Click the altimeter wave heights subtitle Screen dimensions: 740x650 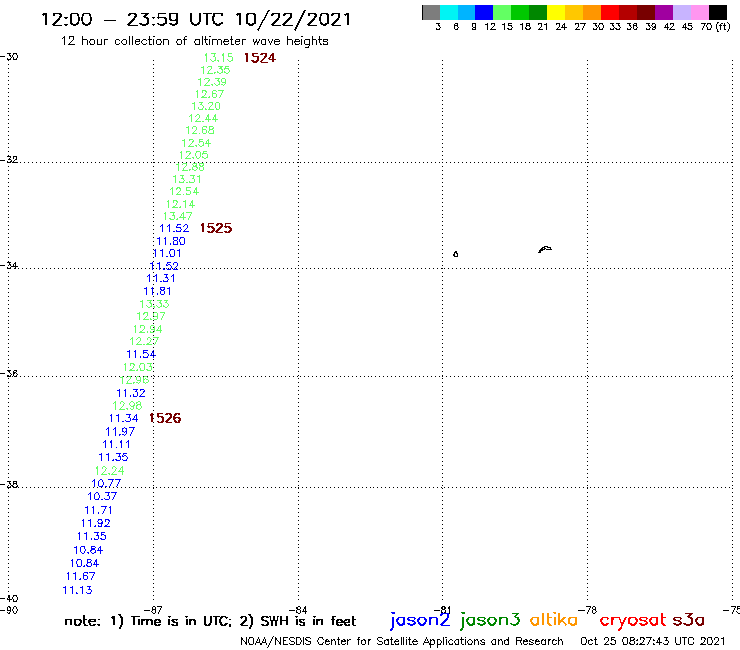194,41
